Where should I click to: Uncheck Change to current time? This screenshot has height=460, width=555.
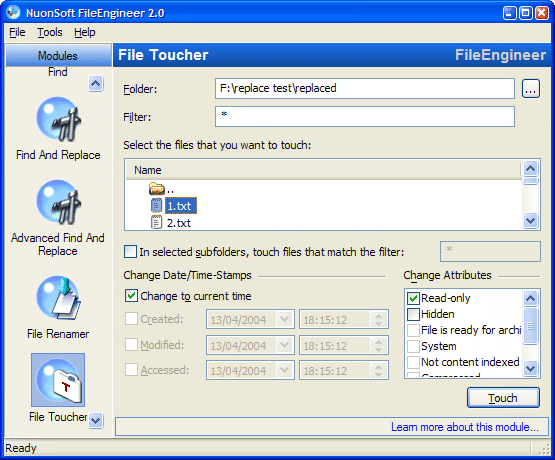[131, 296]
